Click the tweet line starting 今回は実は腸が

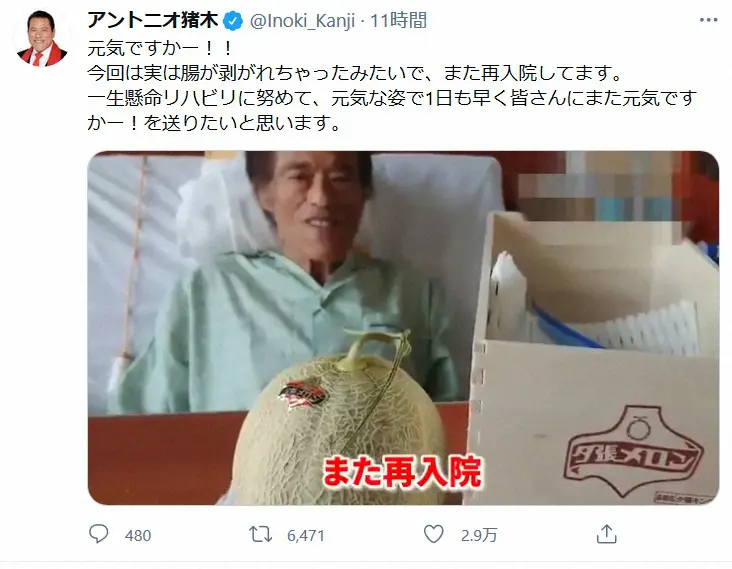coord(355,73)
